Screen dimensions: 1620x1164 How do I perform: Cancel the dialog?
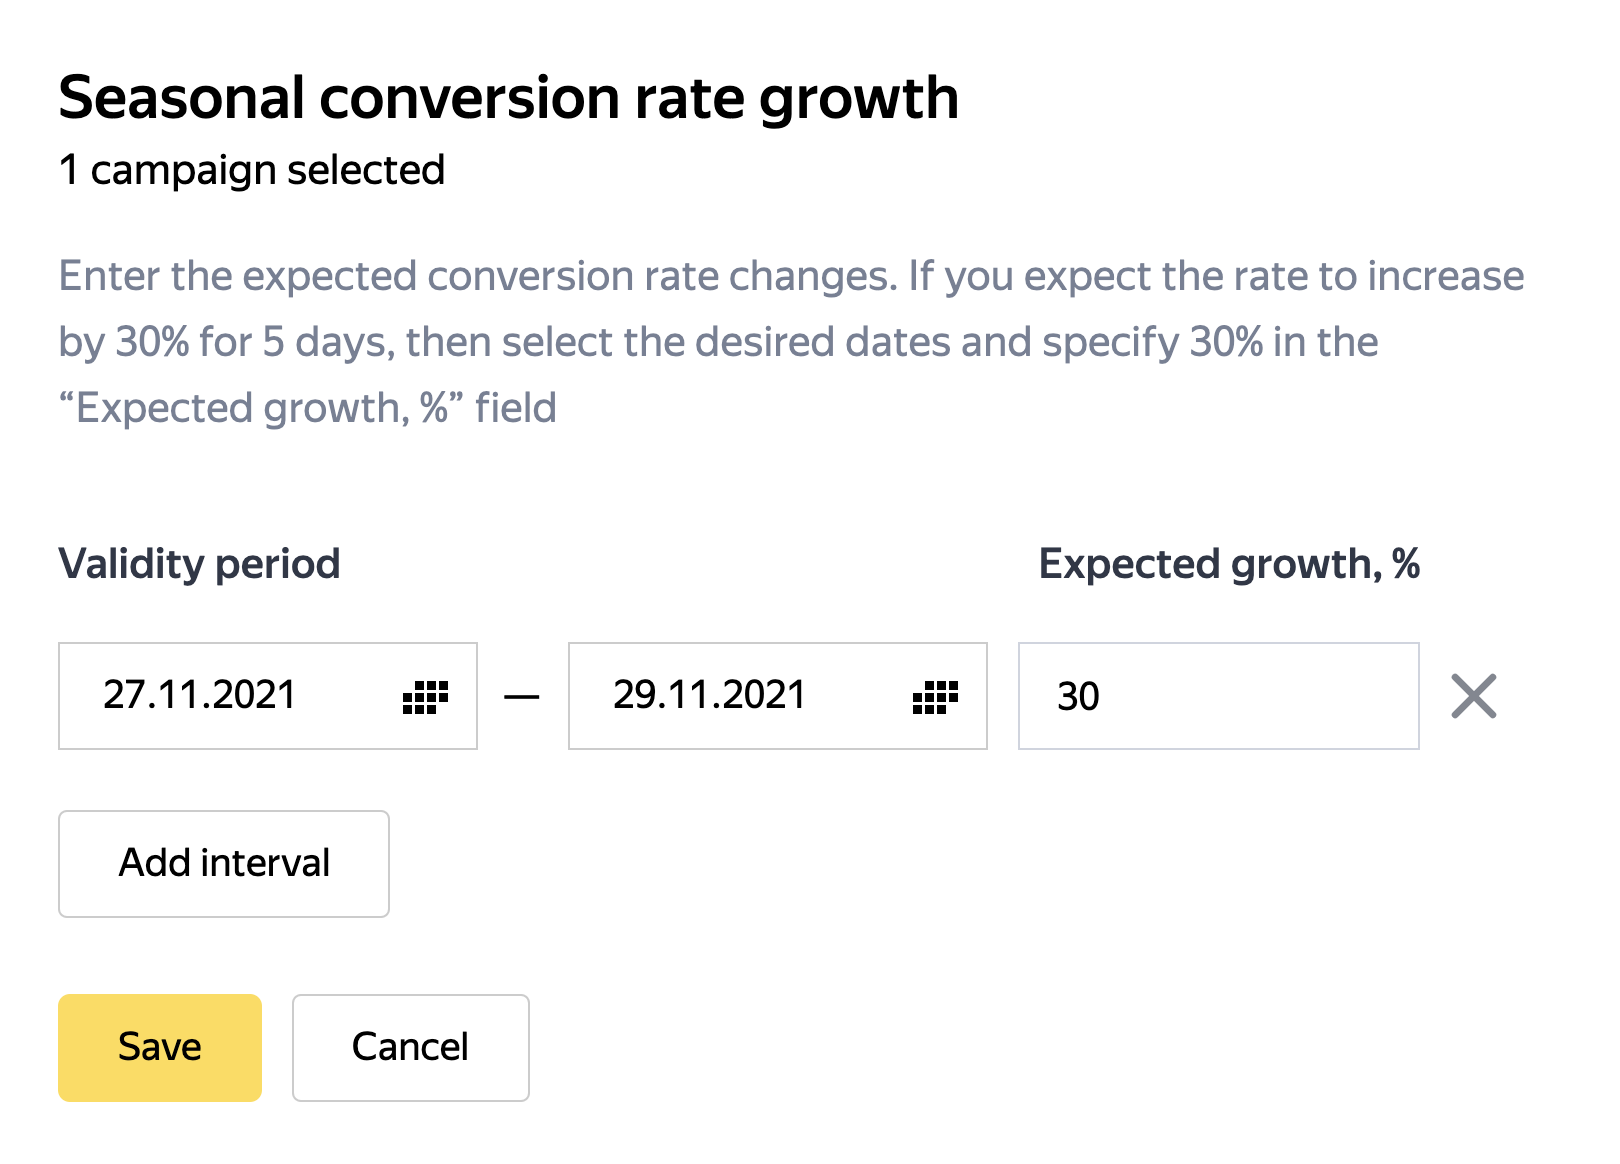[x=410, y=1047]
